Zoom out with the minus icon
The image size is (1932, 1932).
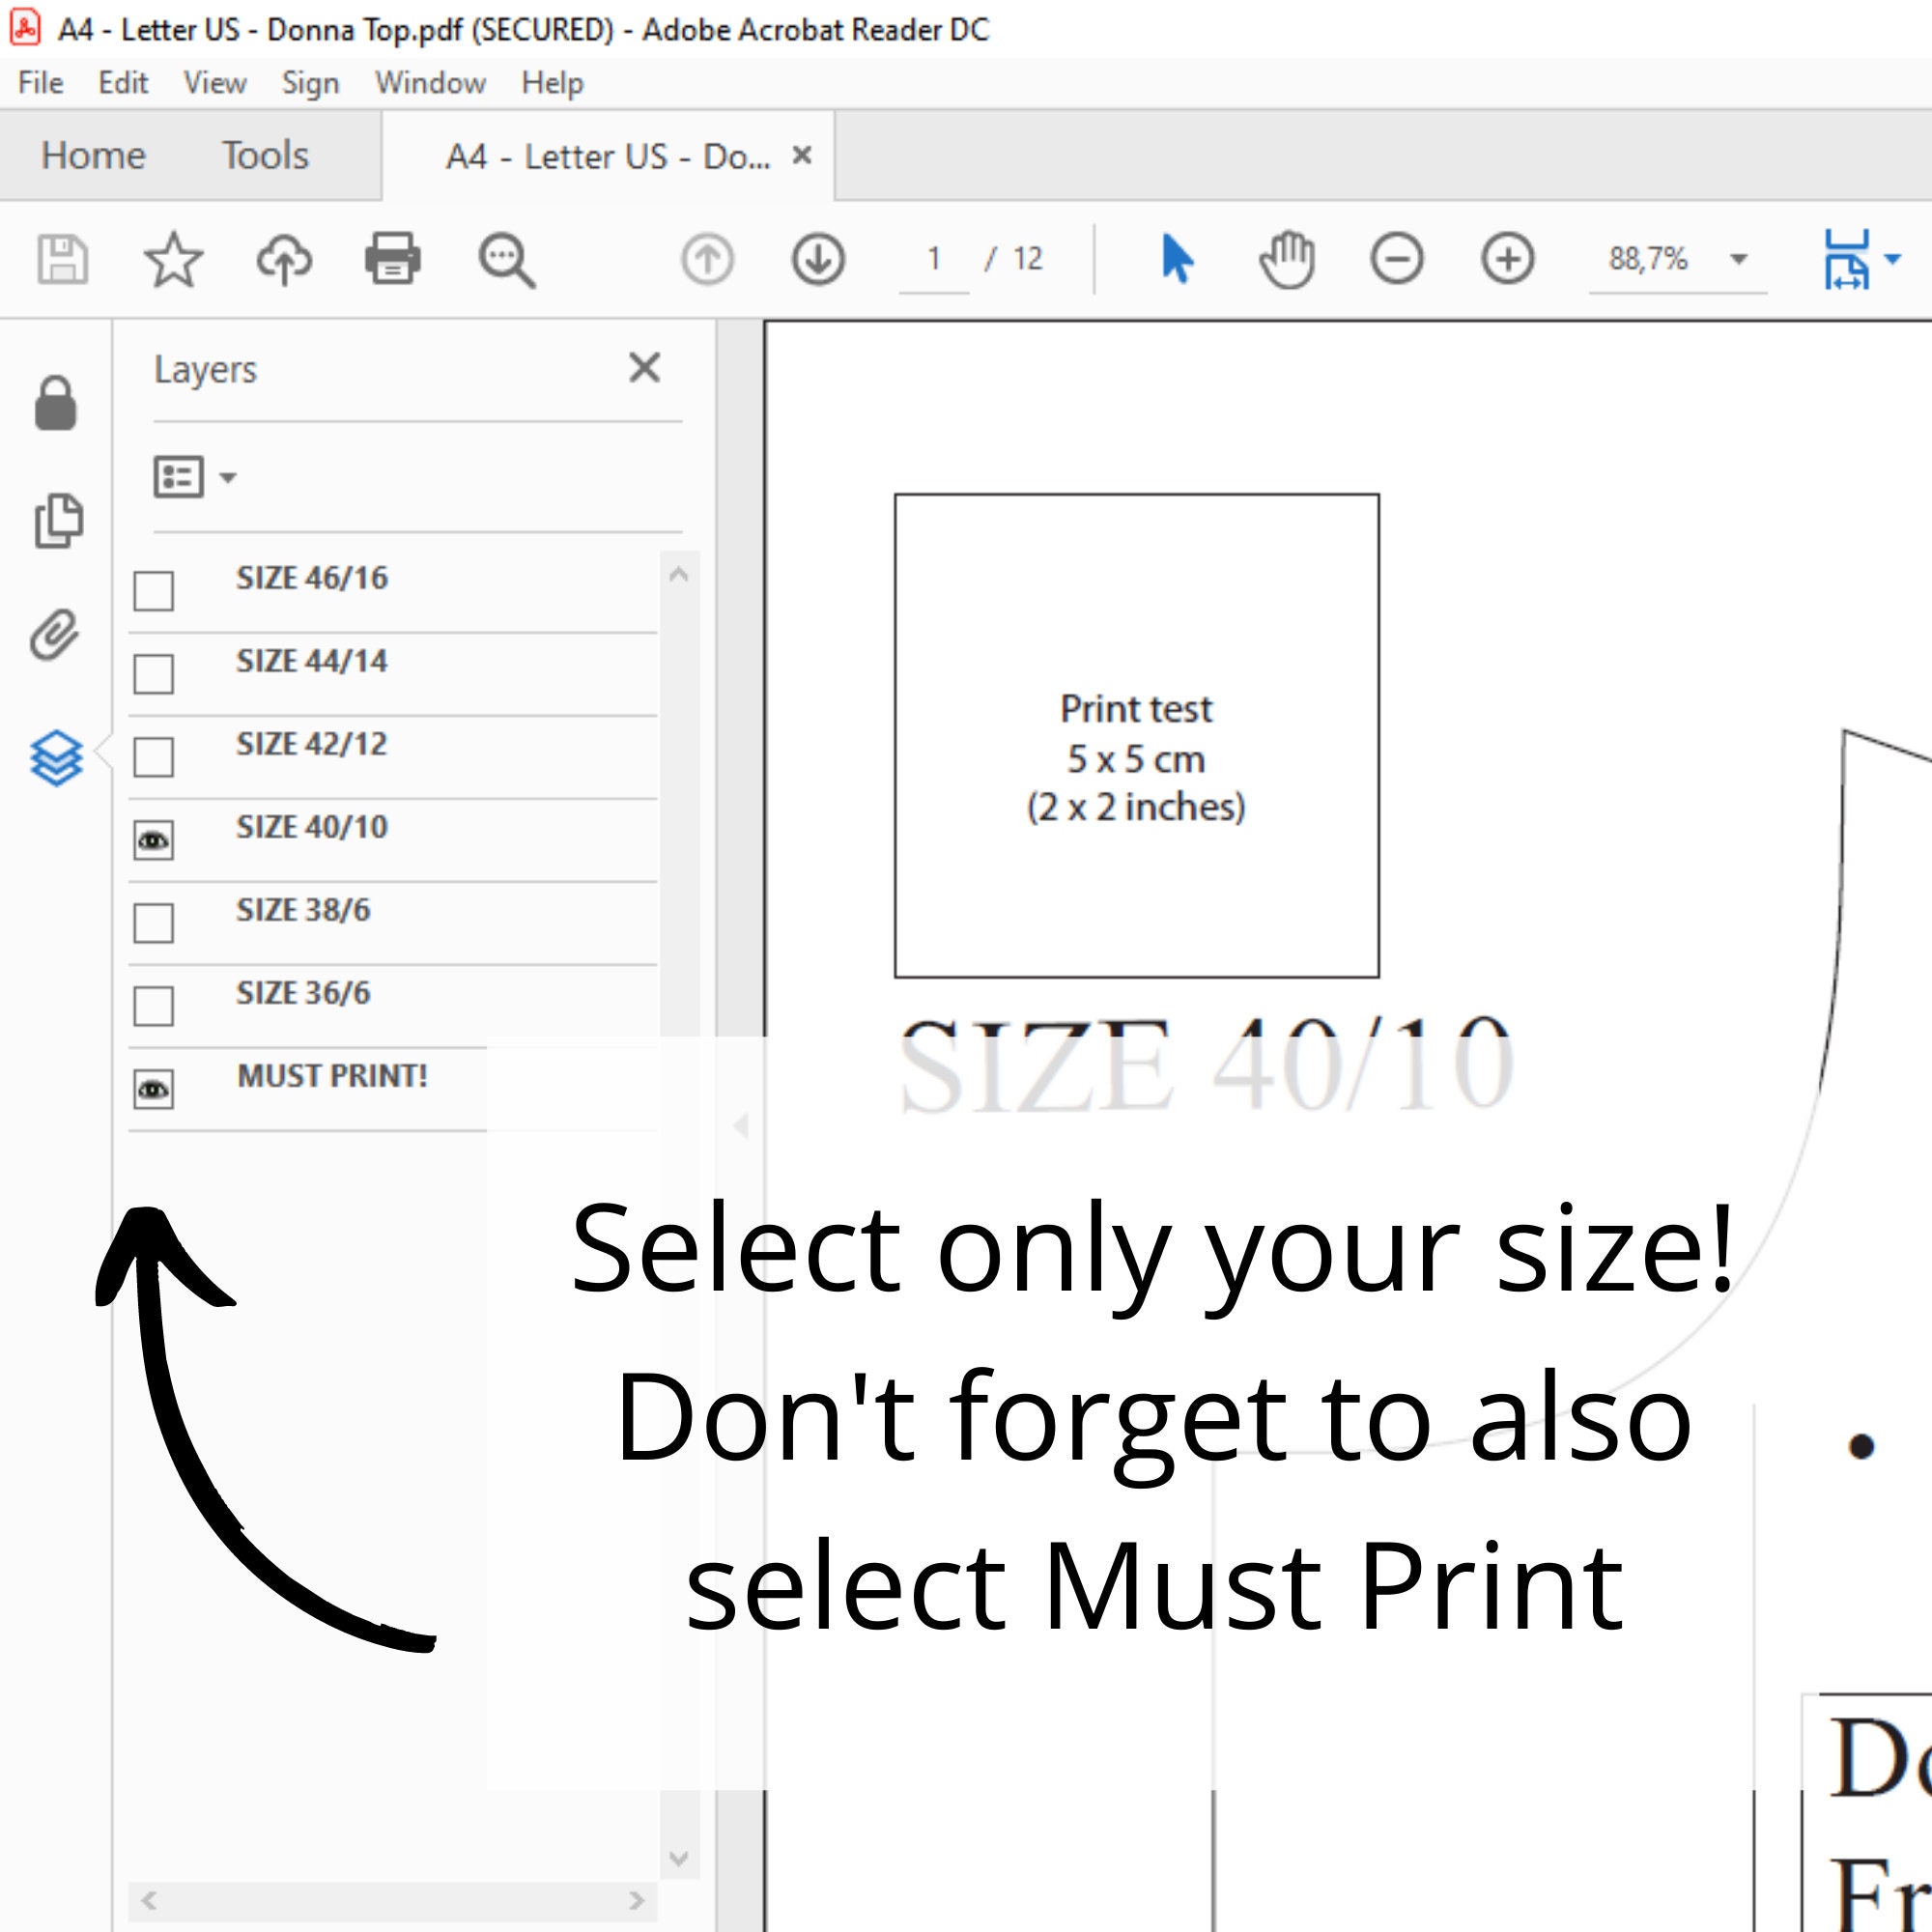click(x=1396, y=259)
